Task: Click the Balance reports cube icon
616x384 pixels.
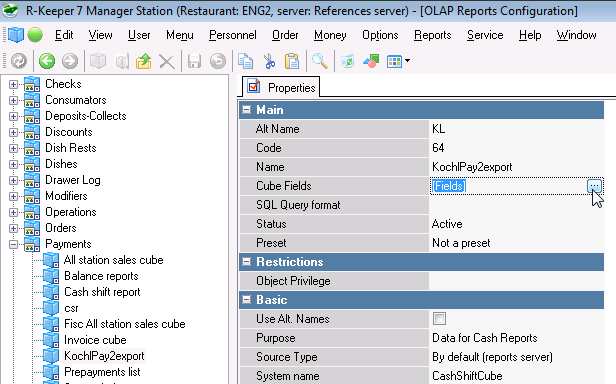Action: [51, 276]
